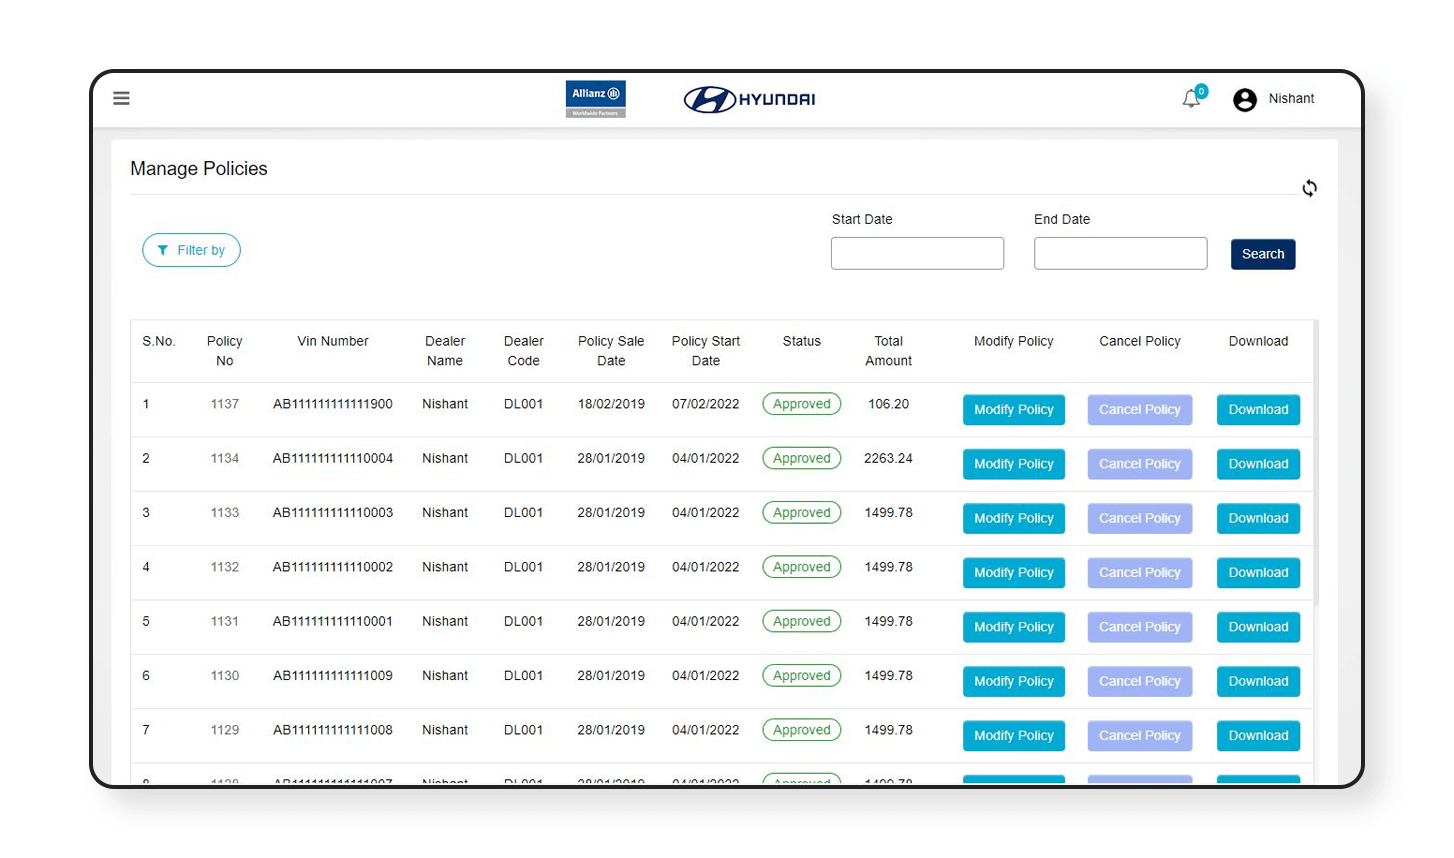Modify Policy for policy 1133
The image size is (1454, 858).
1014,518
